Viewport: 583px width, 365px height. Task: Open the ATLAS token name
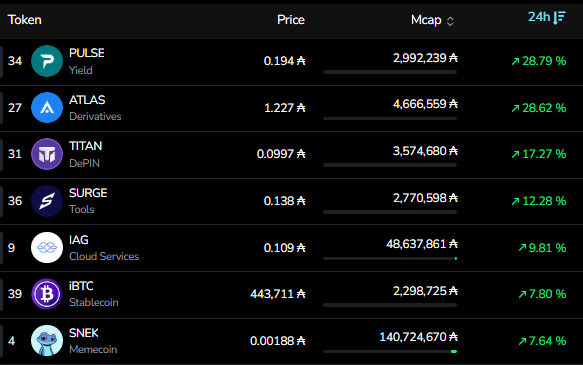87,100
